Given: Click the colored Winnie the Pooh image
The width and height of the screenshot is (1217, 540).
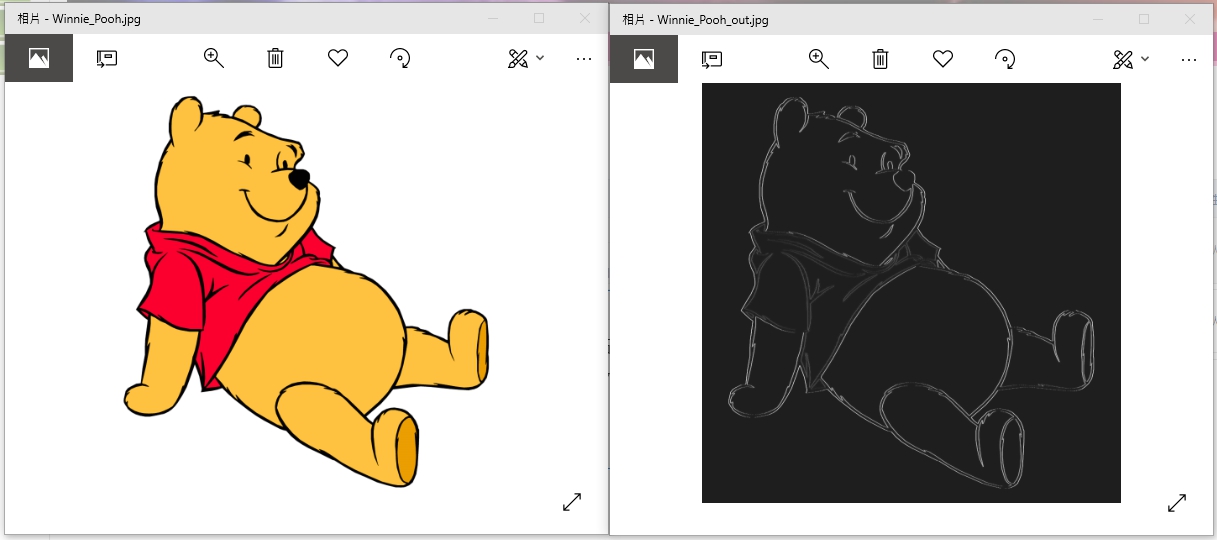Looking at the screenshot, I should coord(306,291).
